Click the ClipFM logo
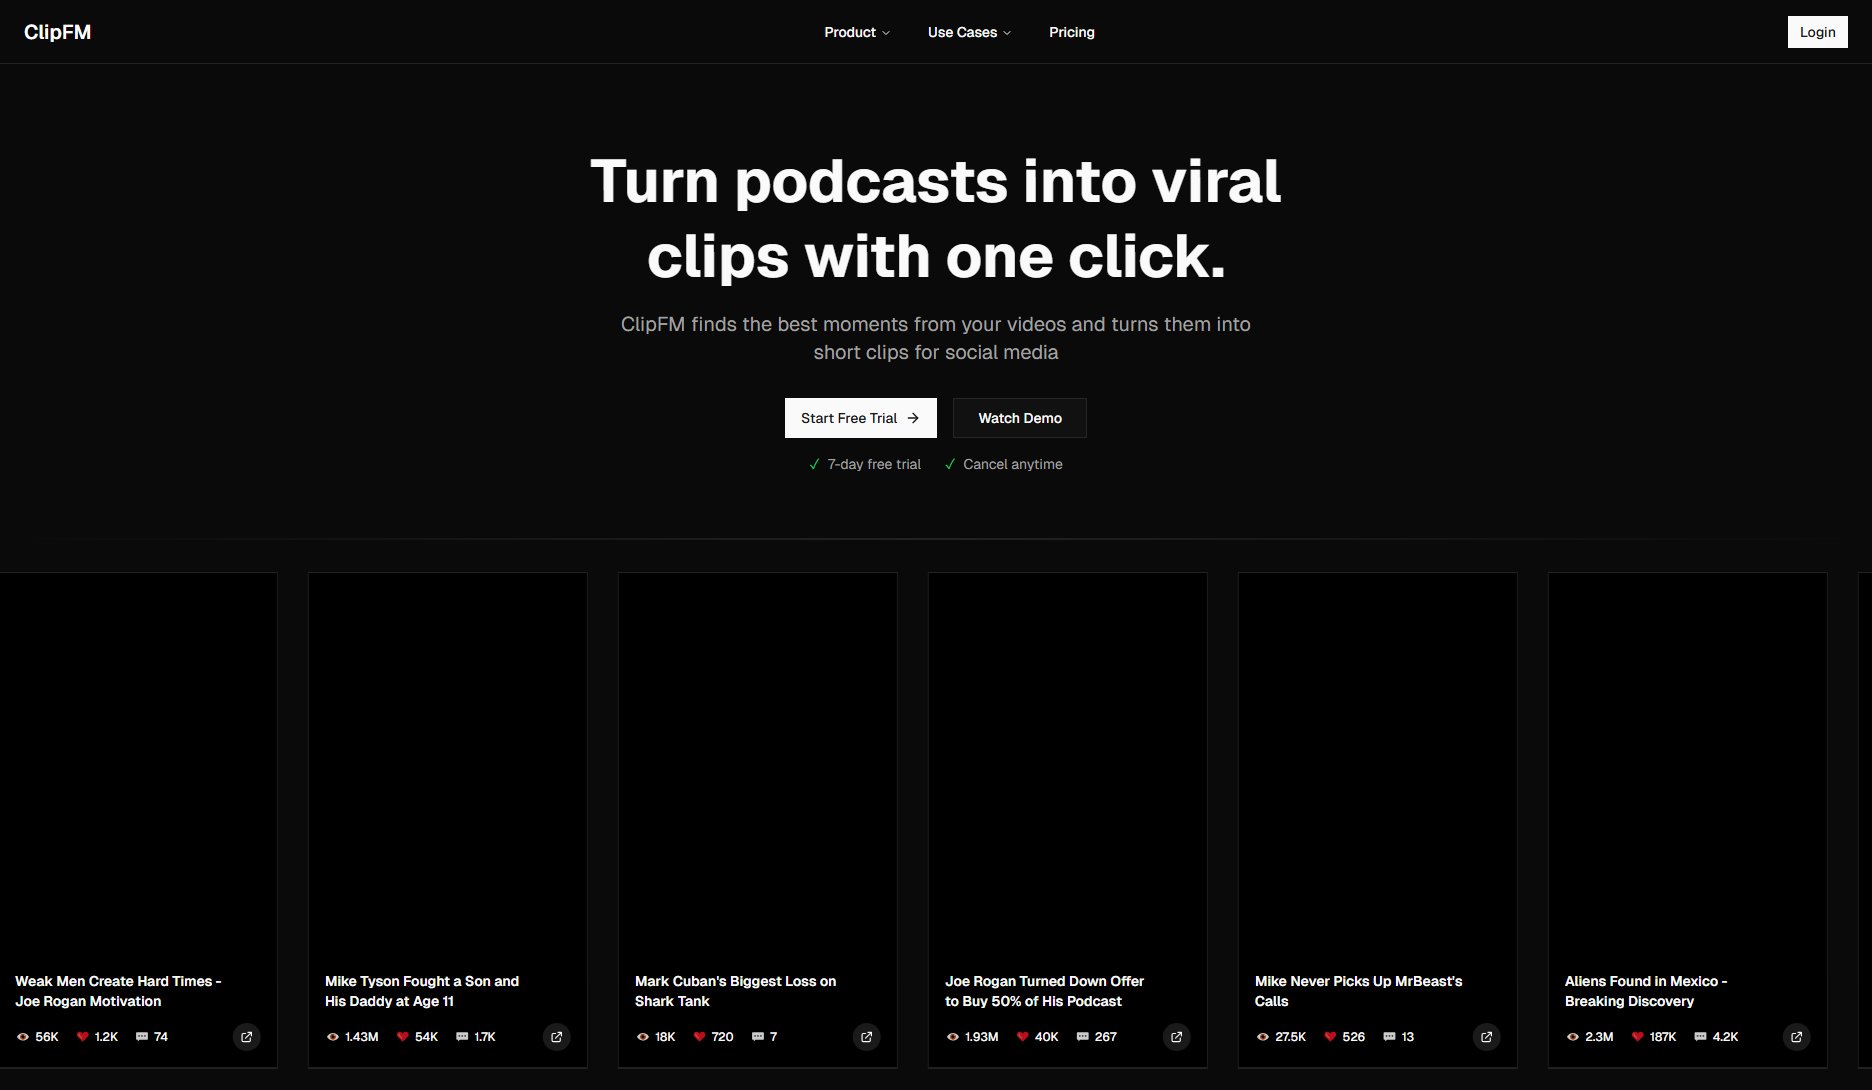Screen dimensions: 1872x1090 point(57,32)
